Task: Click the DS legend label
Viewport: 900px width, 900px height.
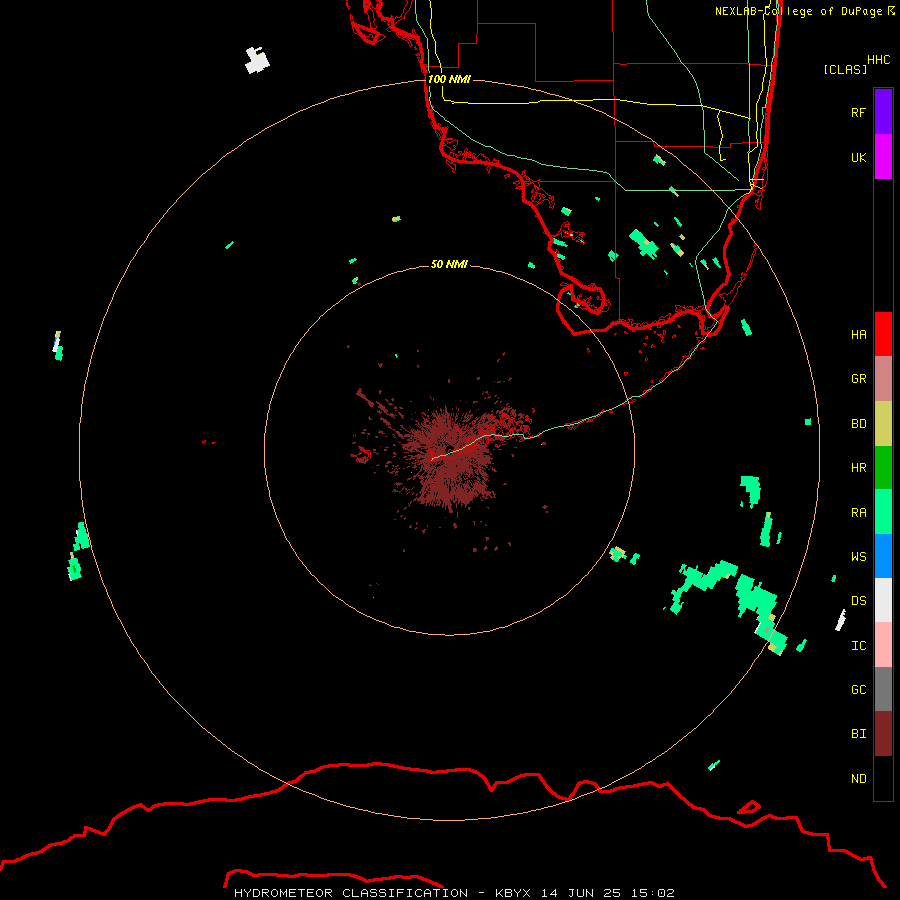Action: pos(858,600)
